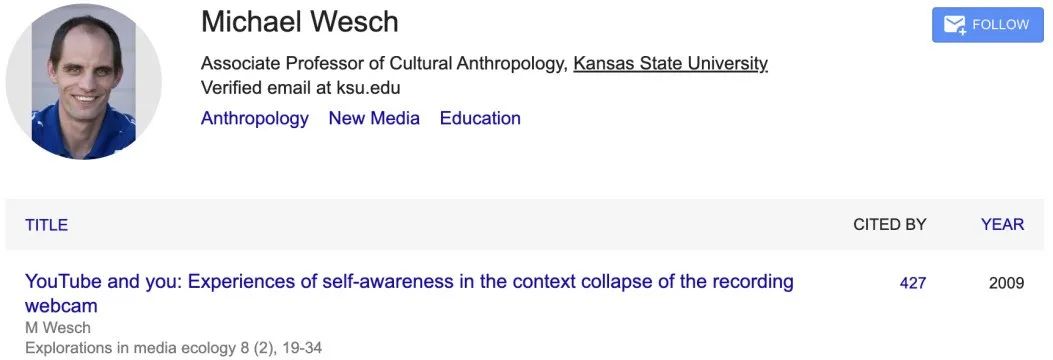Viewport: 1053px width, 360px height.
Task: Click the 'M Wesch' author line
Action: (x=58, y=328)
